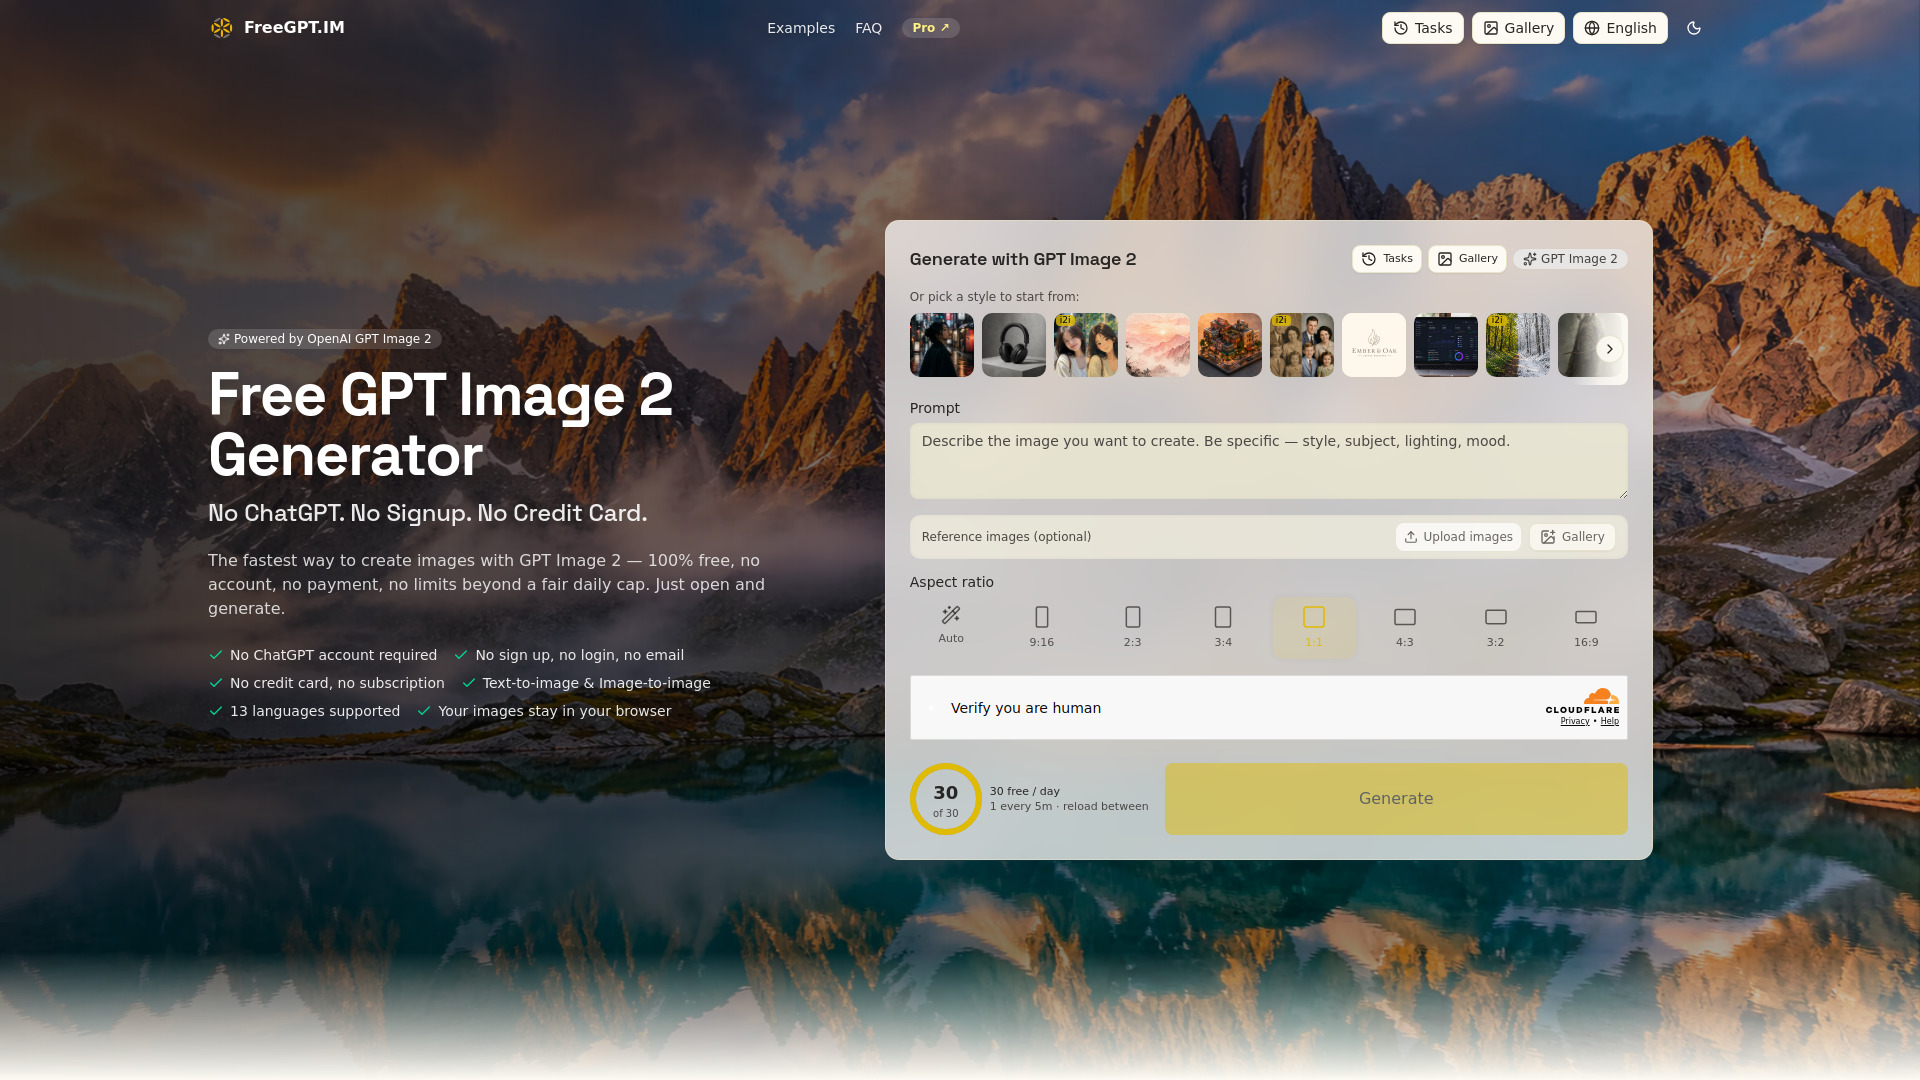Select the headphones style thumbnail
Image resolution: width=1920 pixels, height=1080 pixels.
[x=1013, y=345]
